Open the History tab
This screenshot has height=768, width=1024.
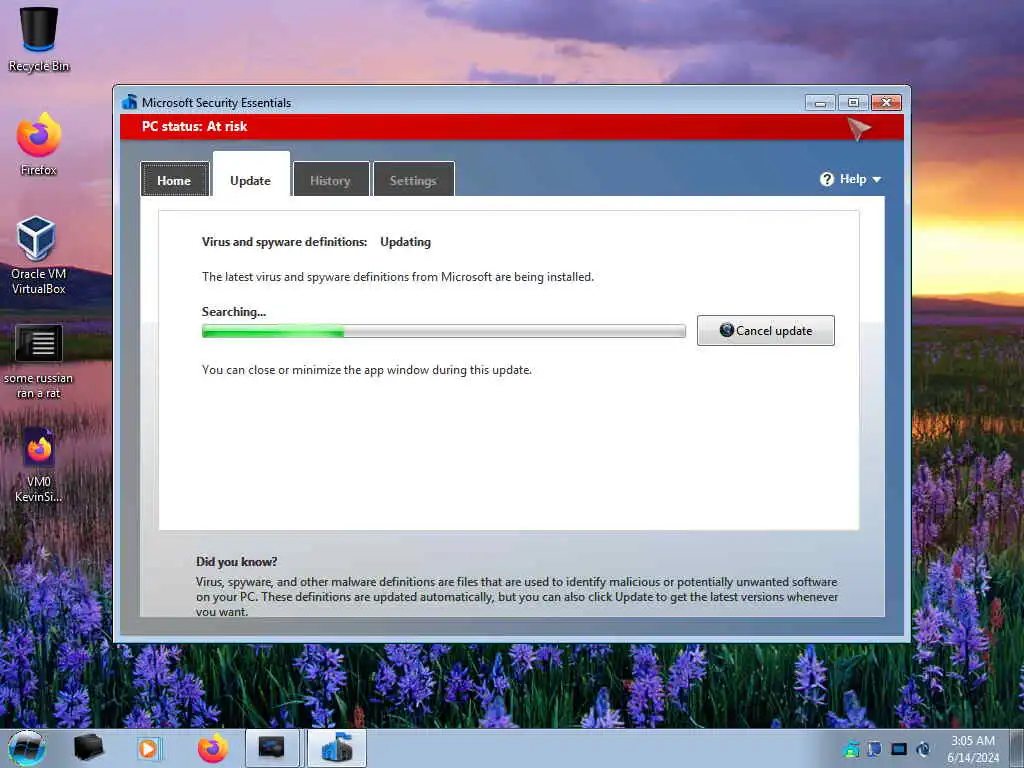(x=330, y=180)
